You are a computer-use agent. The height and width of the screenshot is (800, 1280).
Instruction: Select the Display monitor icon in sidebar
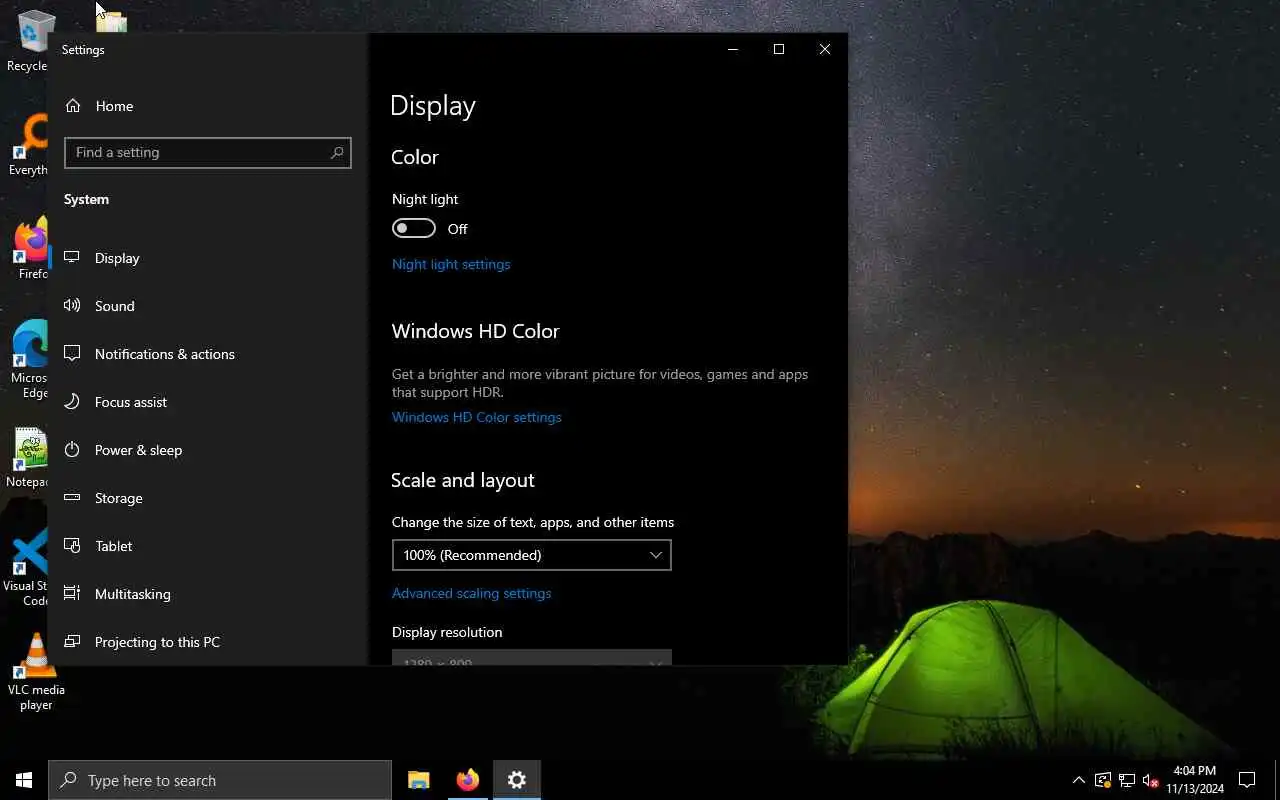pyautogui.click(x=72, y=258)
